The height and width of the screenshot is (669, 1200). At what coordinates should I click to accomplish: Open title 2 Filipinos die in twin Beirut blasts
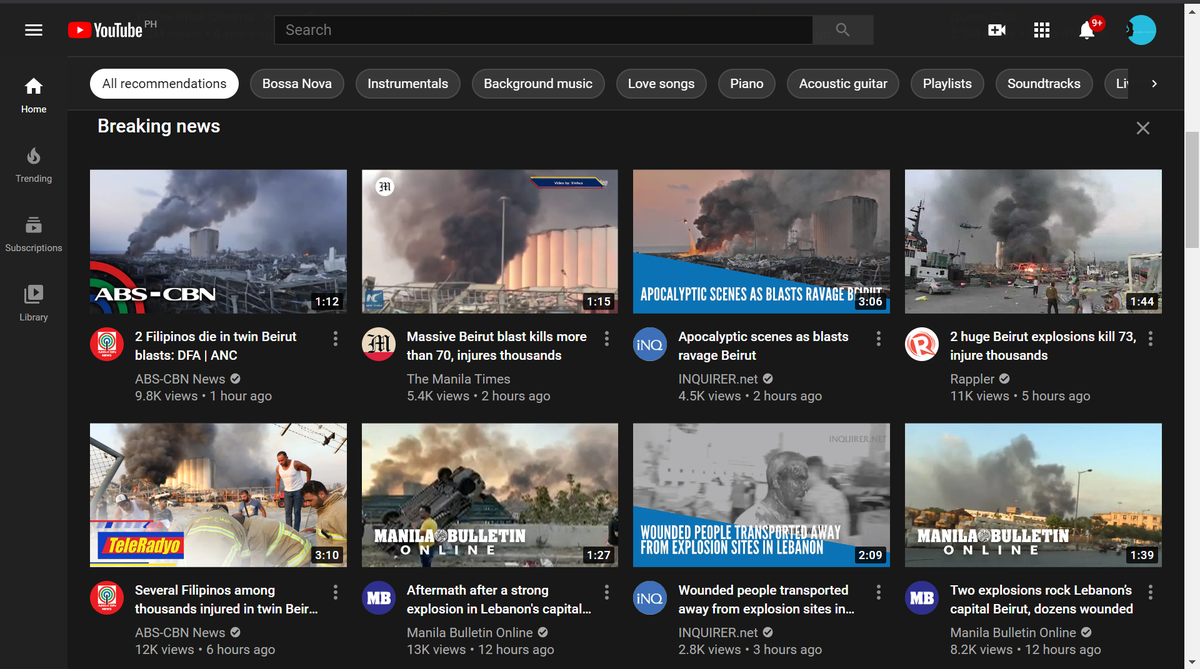click(x=216, y=346)
